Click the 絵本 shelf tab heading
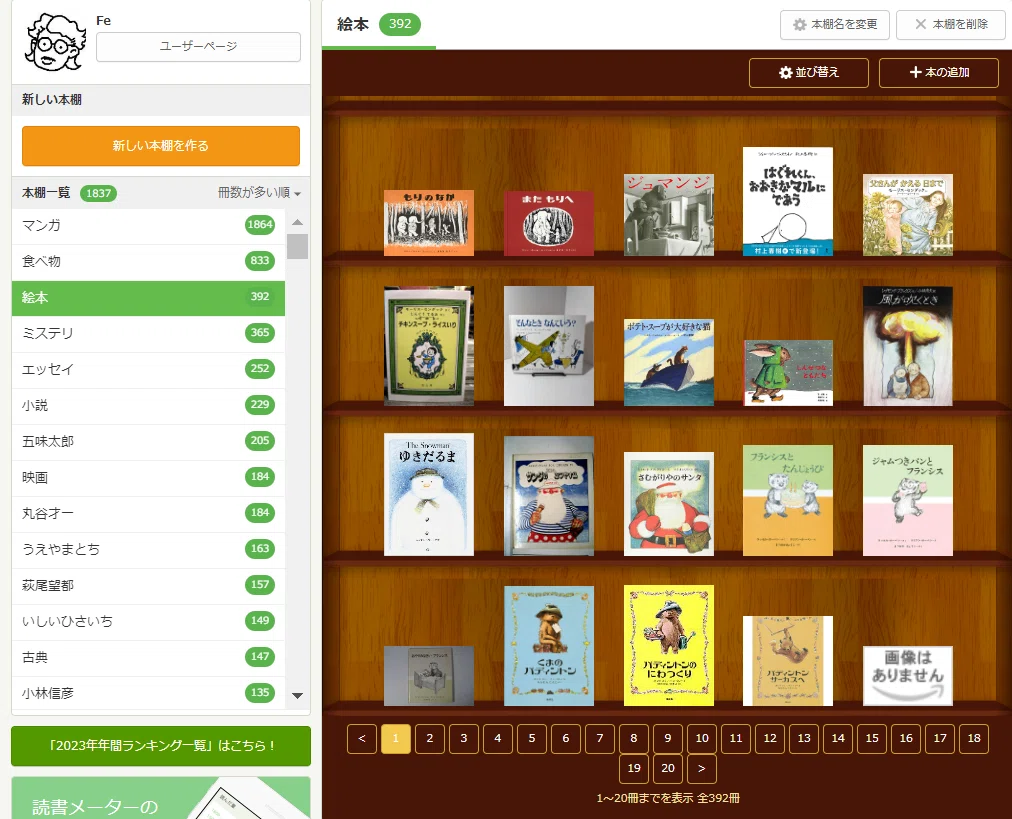The height and width of the screenshot is (819, 1012). point(378,25)
